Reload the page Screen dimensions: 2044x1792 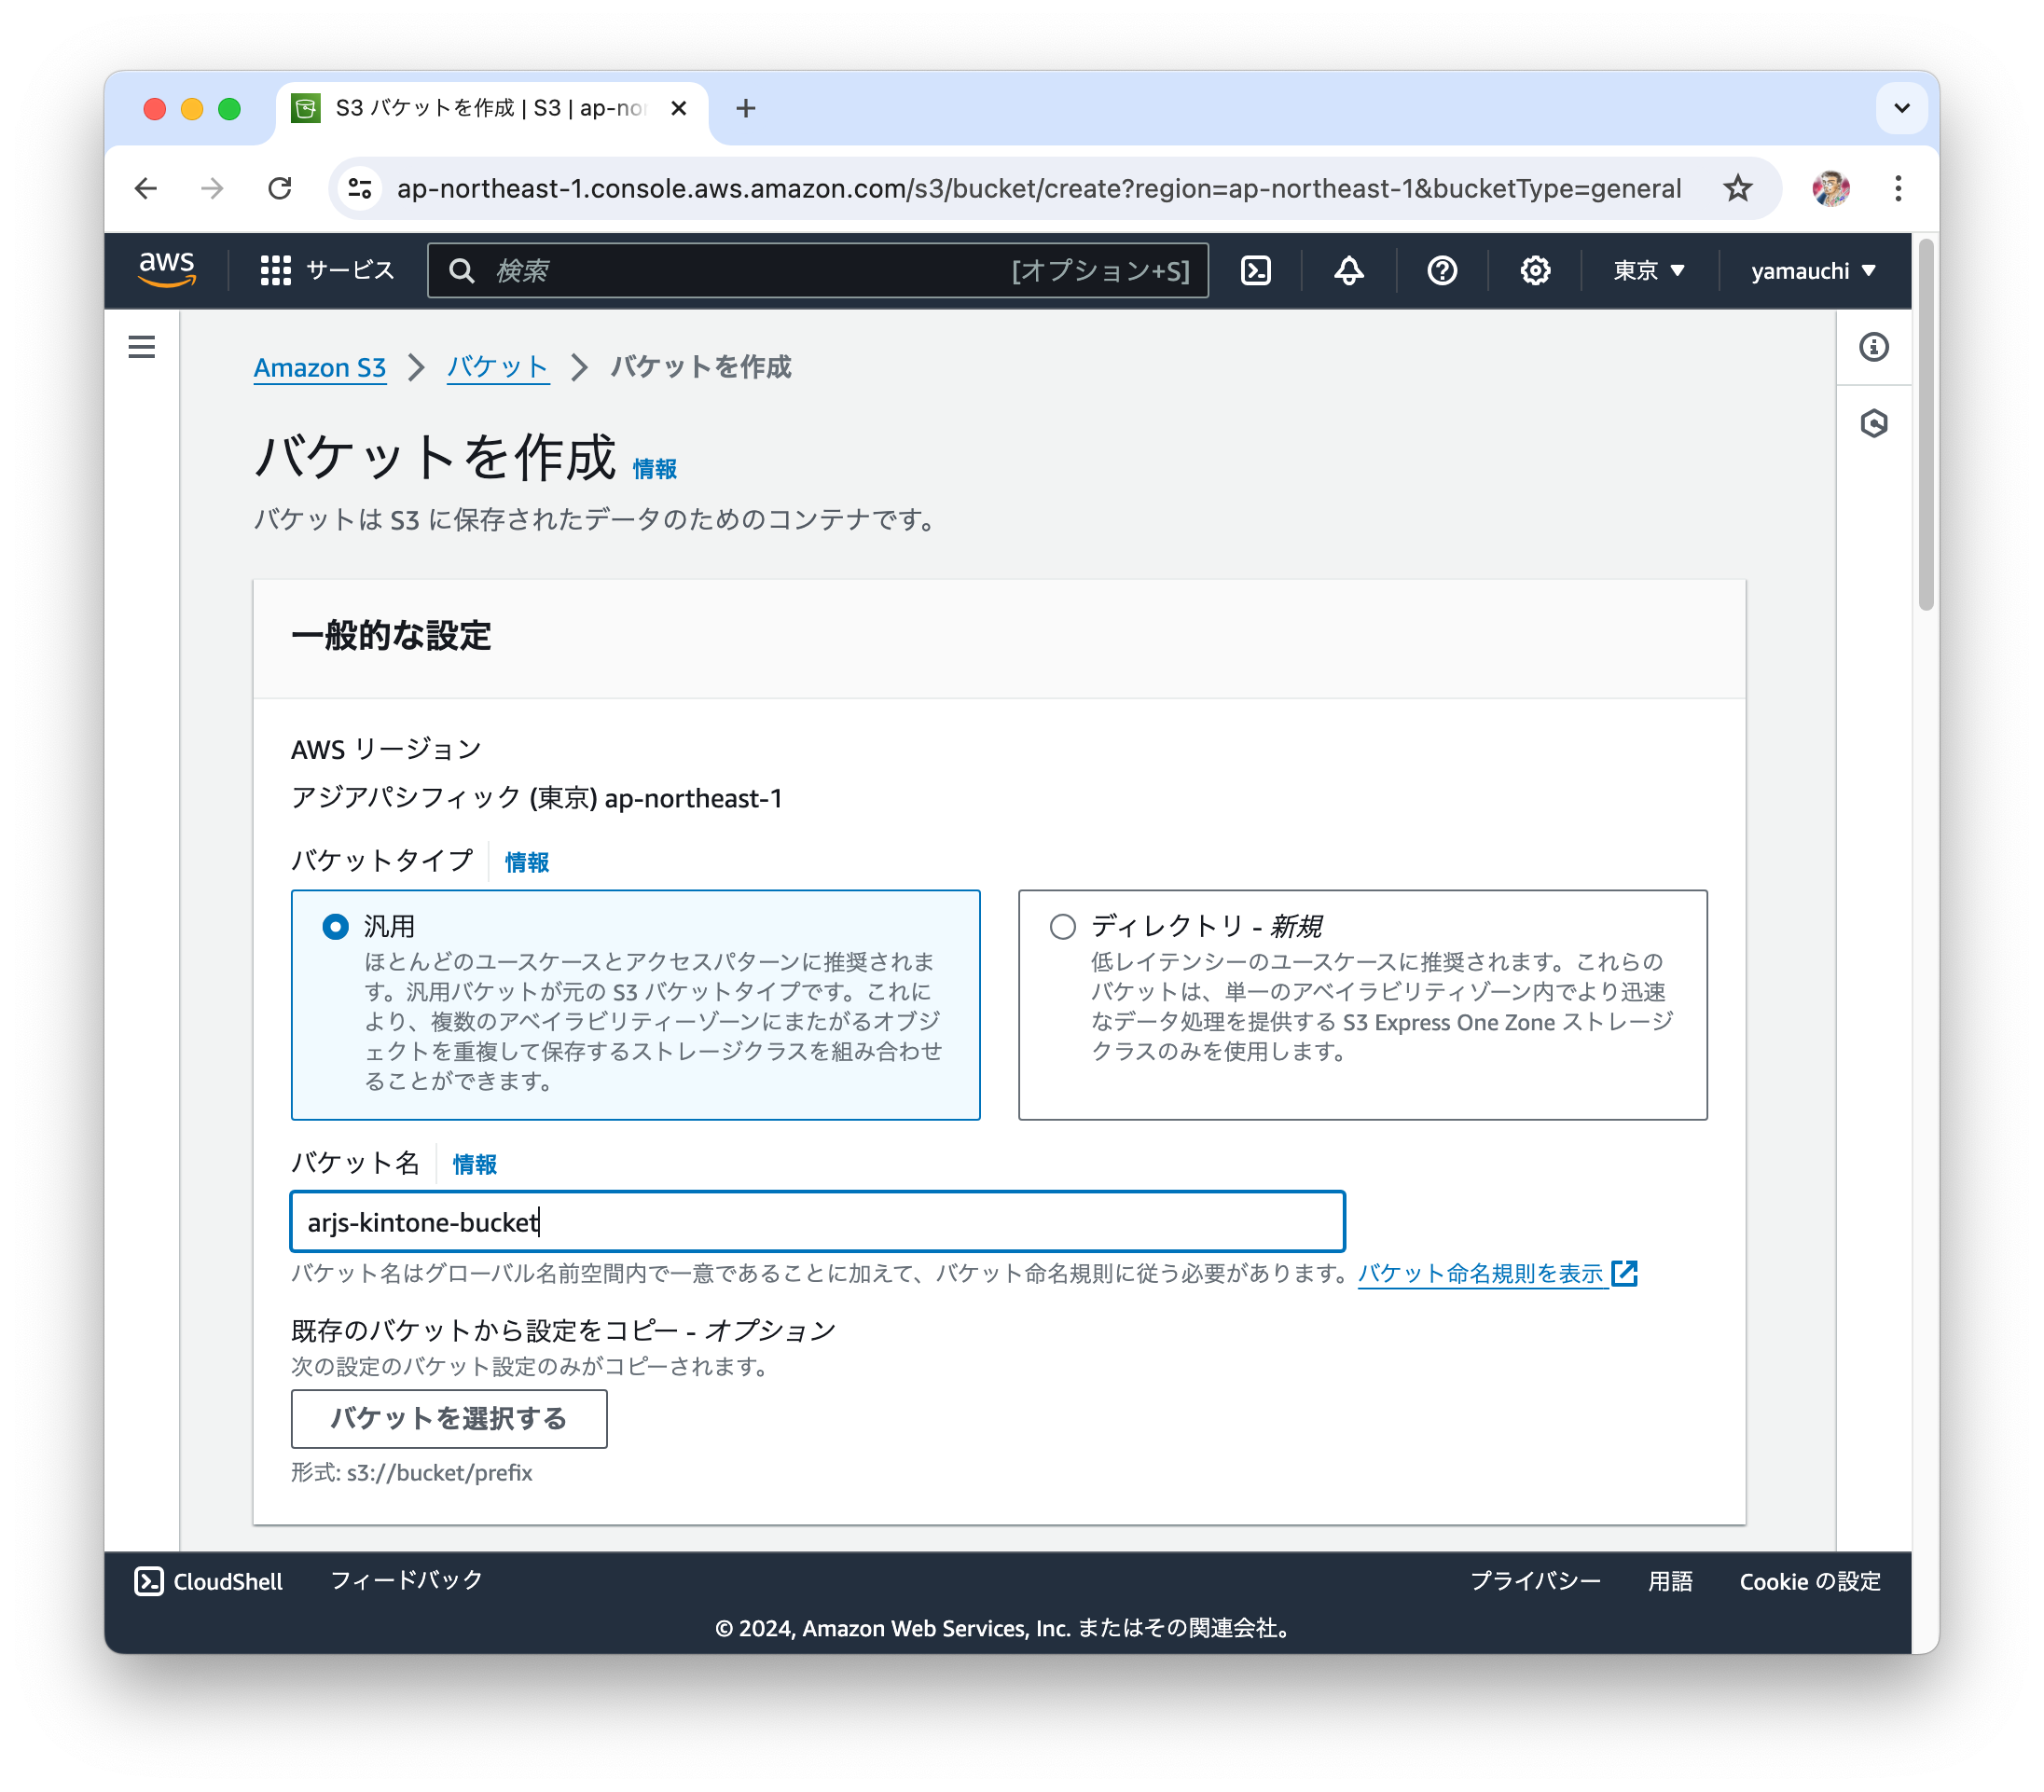tap(280, 188)
